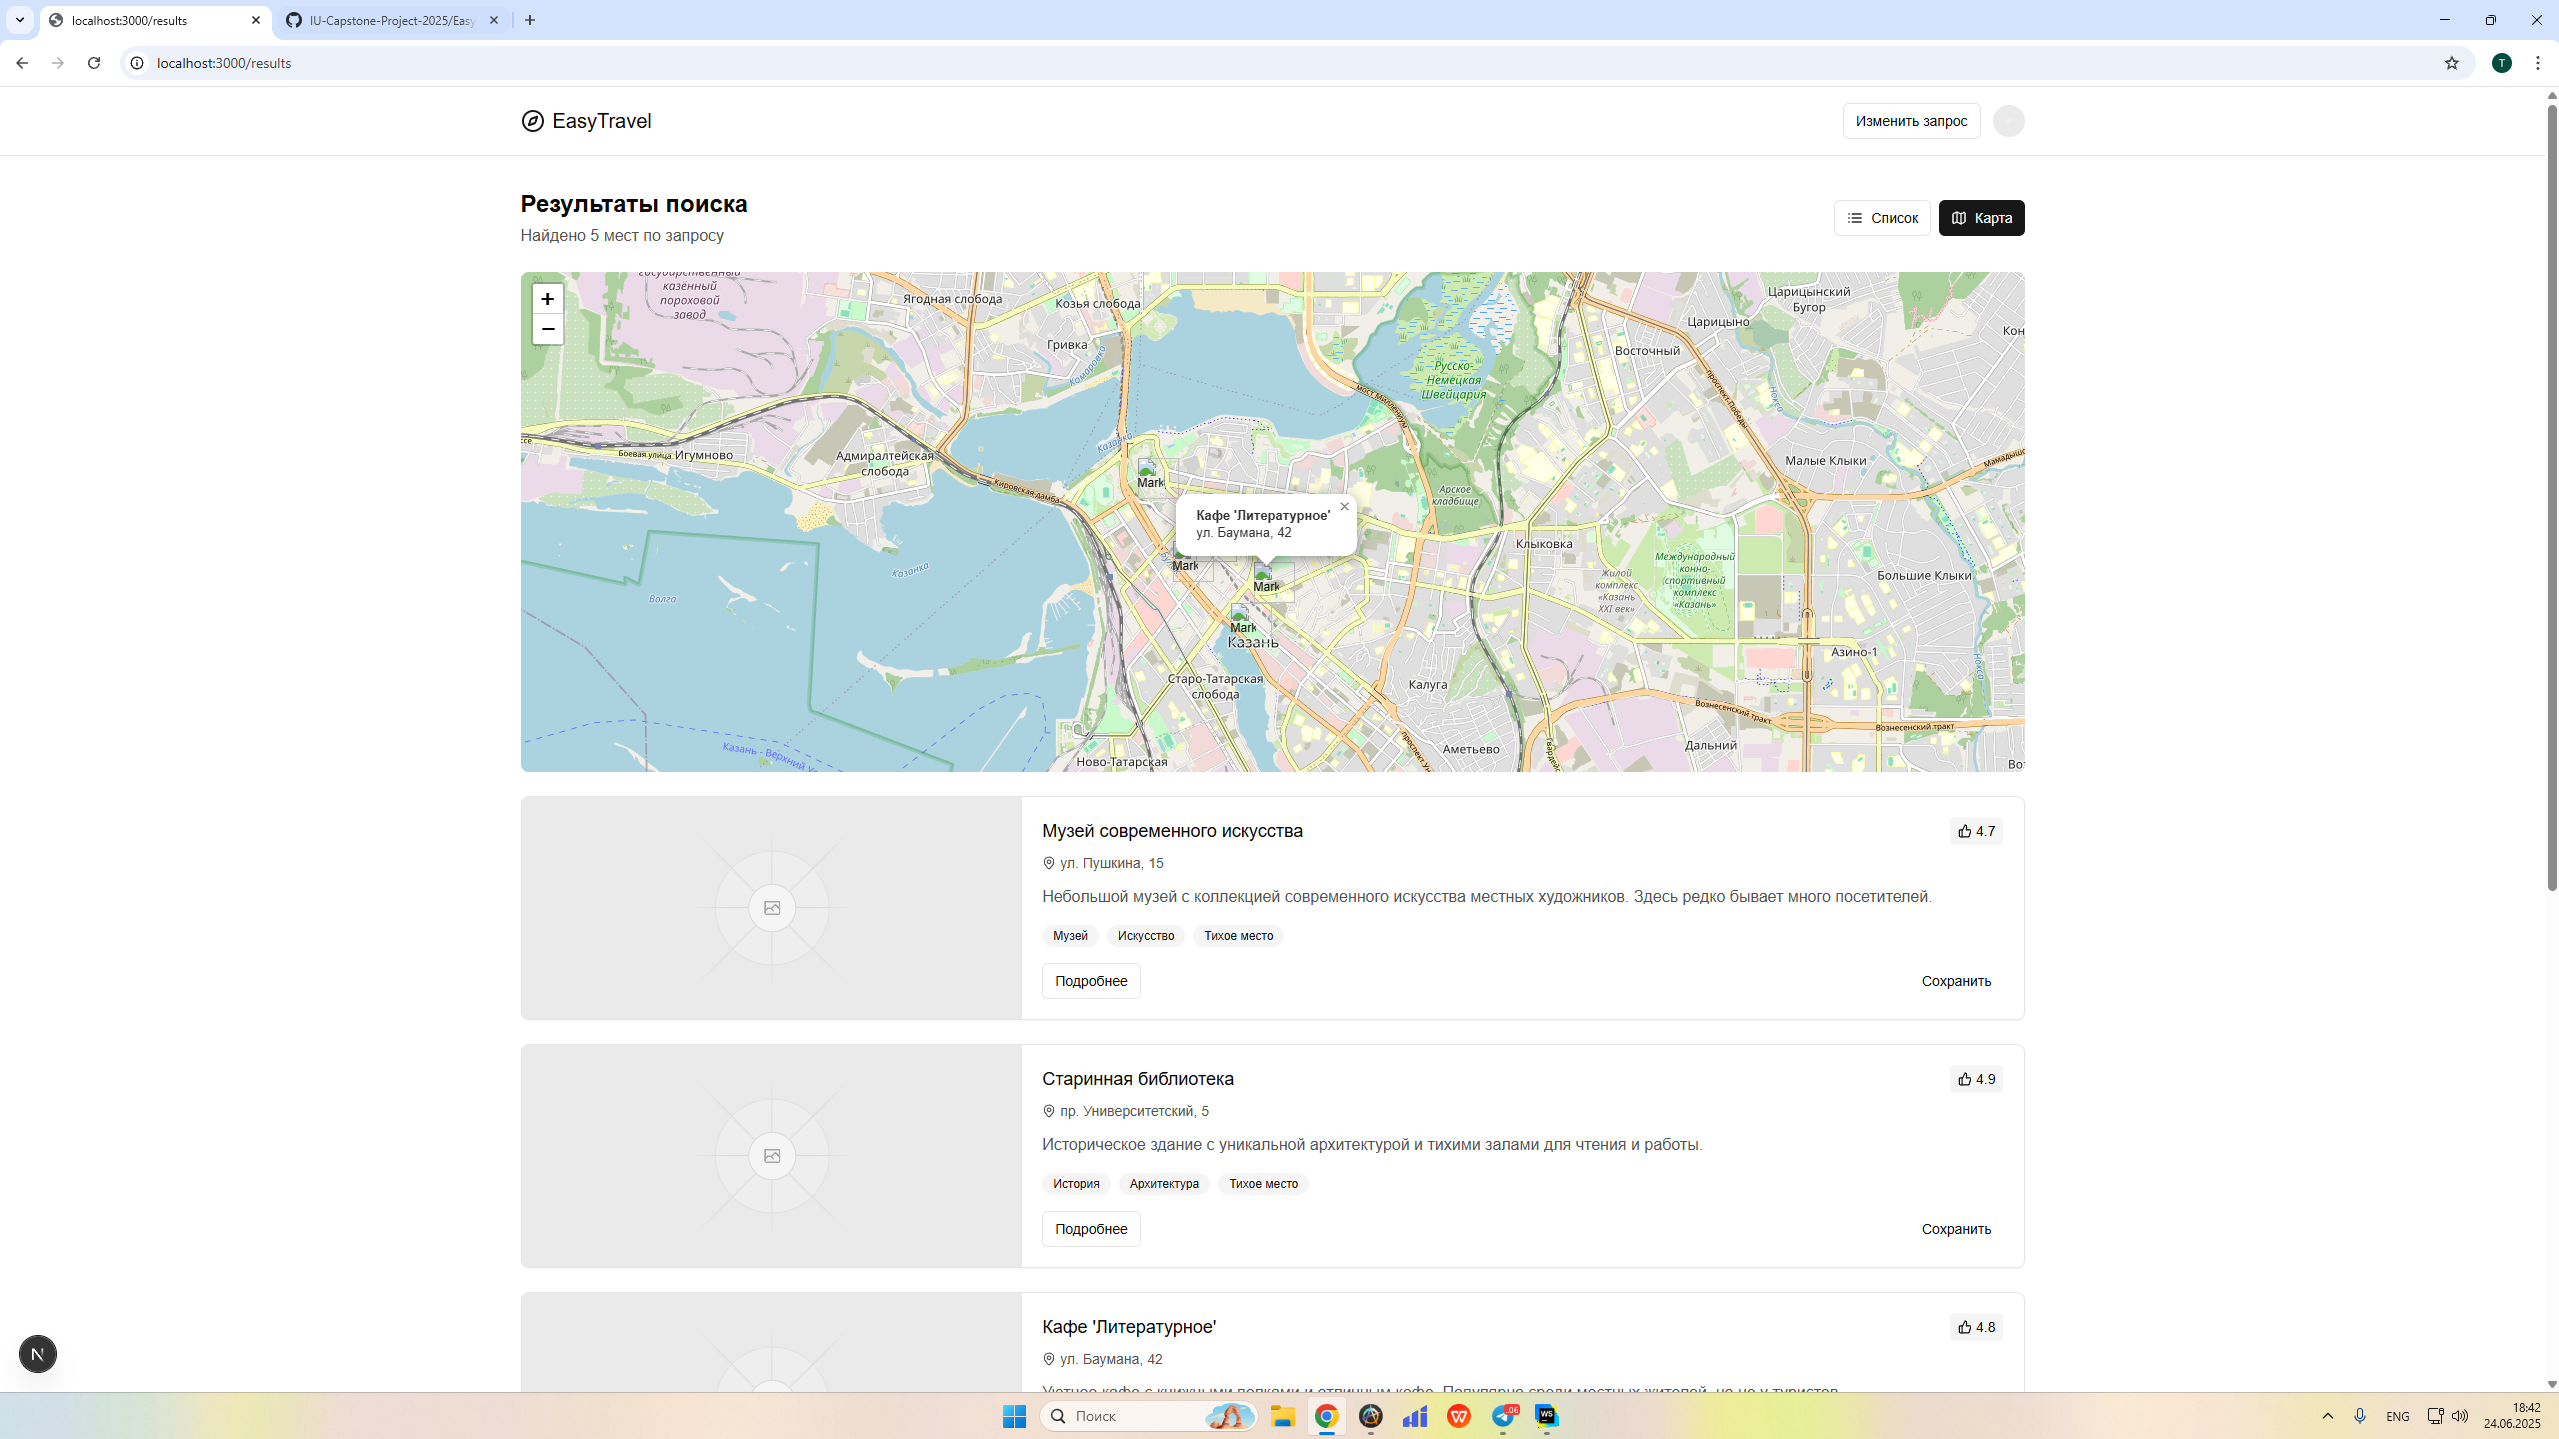Screen dimensions: 2559x1439
Task: Open the user avatar circle in header
Action: (x=2008, y=121)
